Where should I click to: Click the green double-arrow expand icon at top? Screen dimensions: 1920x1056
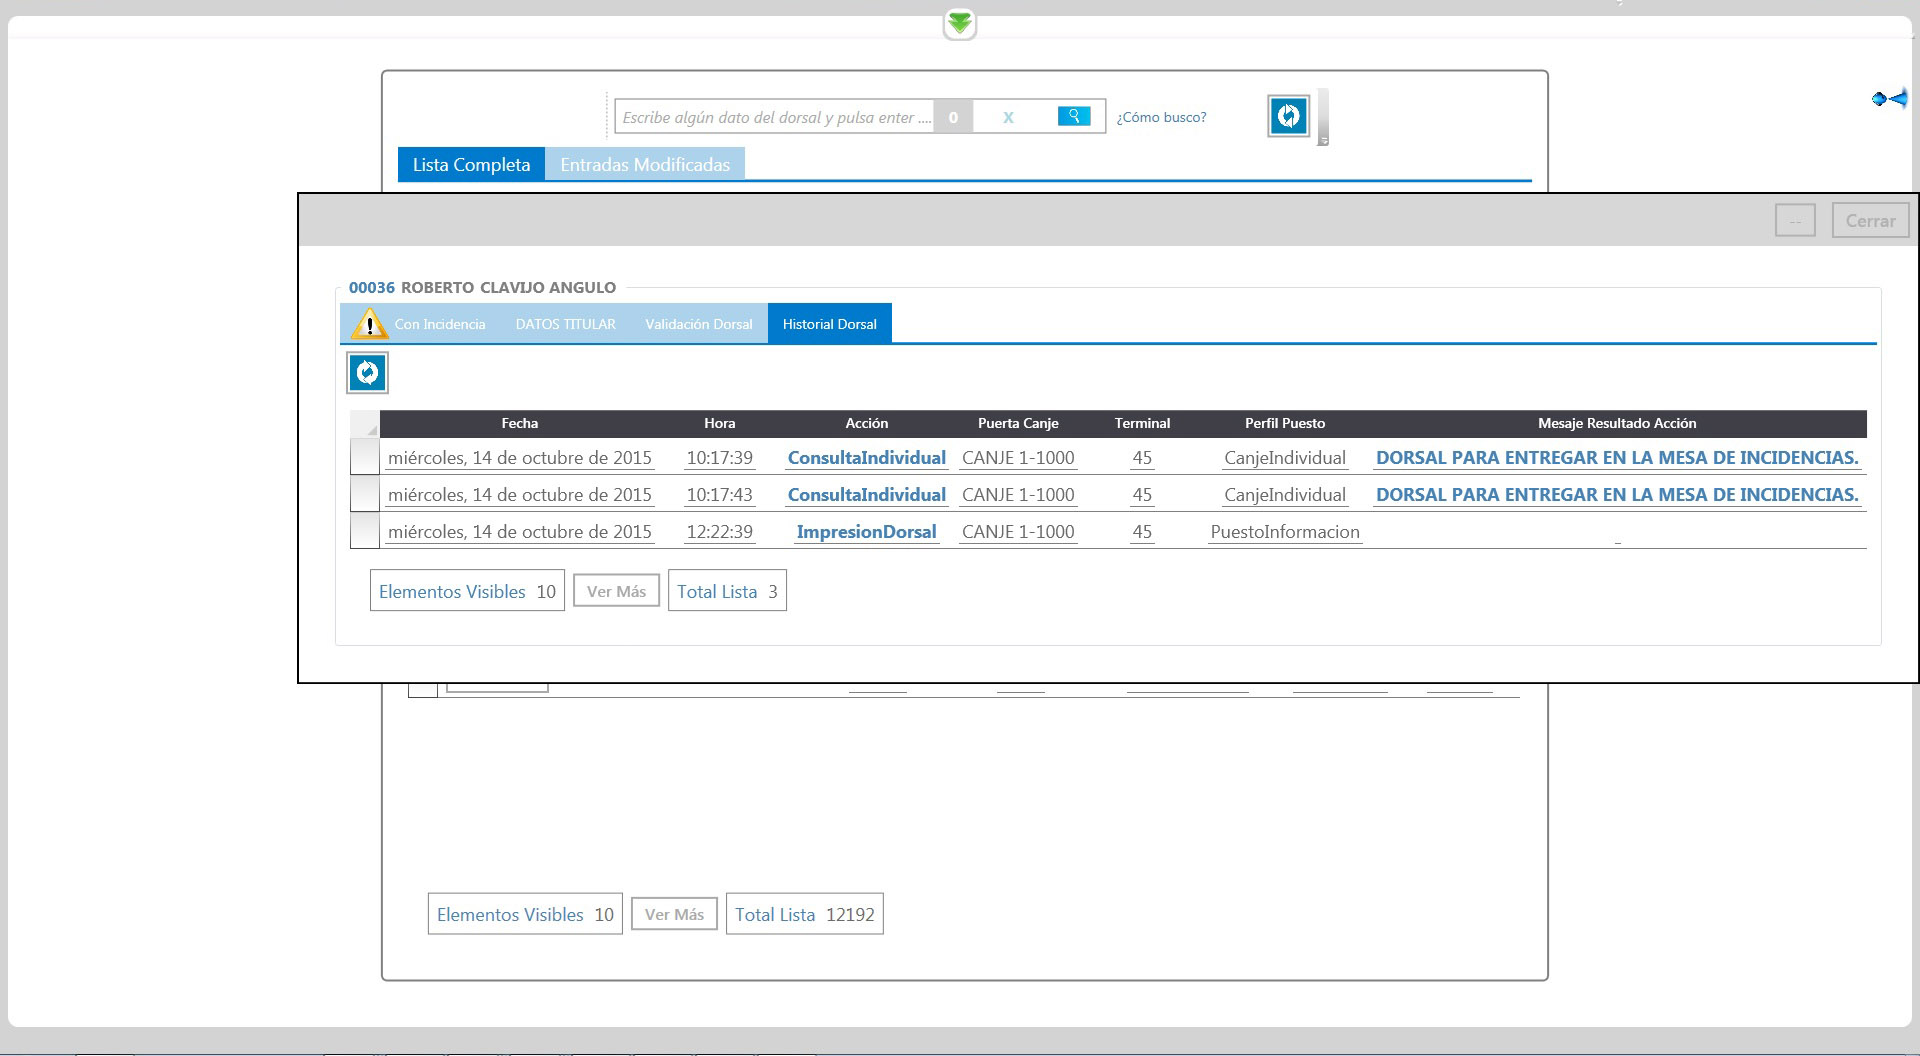click(x=960, y=24)
